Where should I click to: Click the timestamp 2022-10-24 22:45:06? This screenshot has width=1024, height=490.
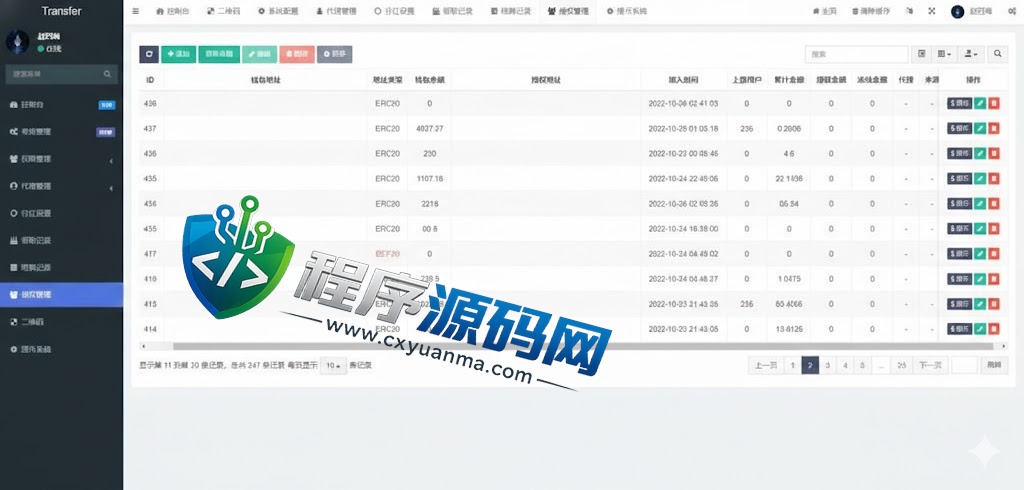[683, 178]
